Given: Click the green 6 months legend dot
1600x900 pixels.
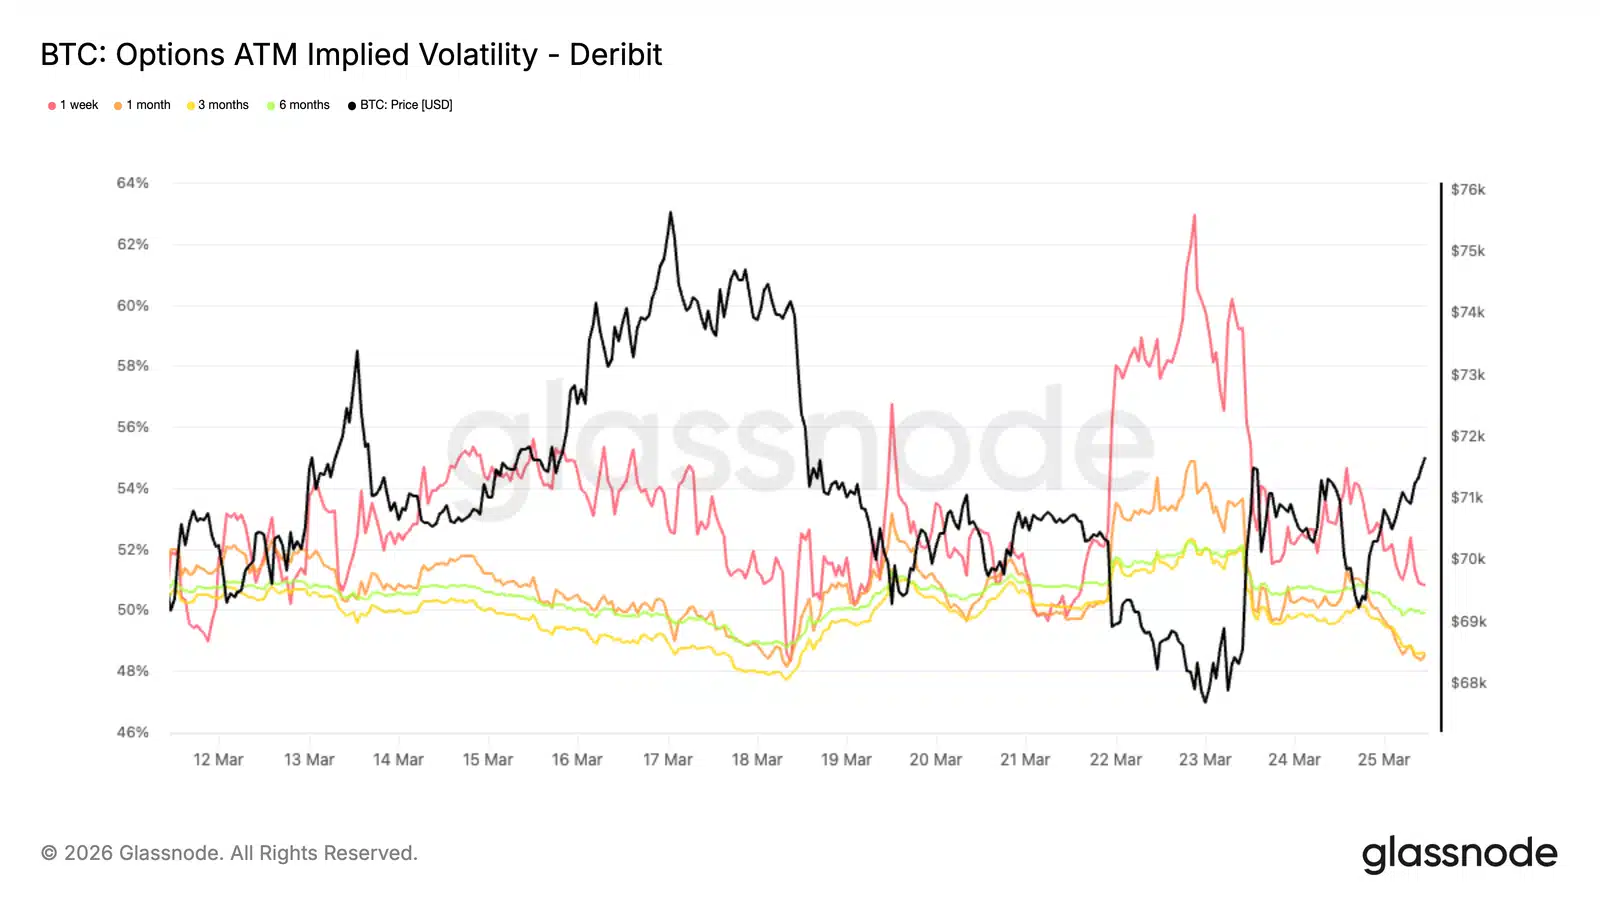Looking at the screenshot, I should (x=271, y=106).
